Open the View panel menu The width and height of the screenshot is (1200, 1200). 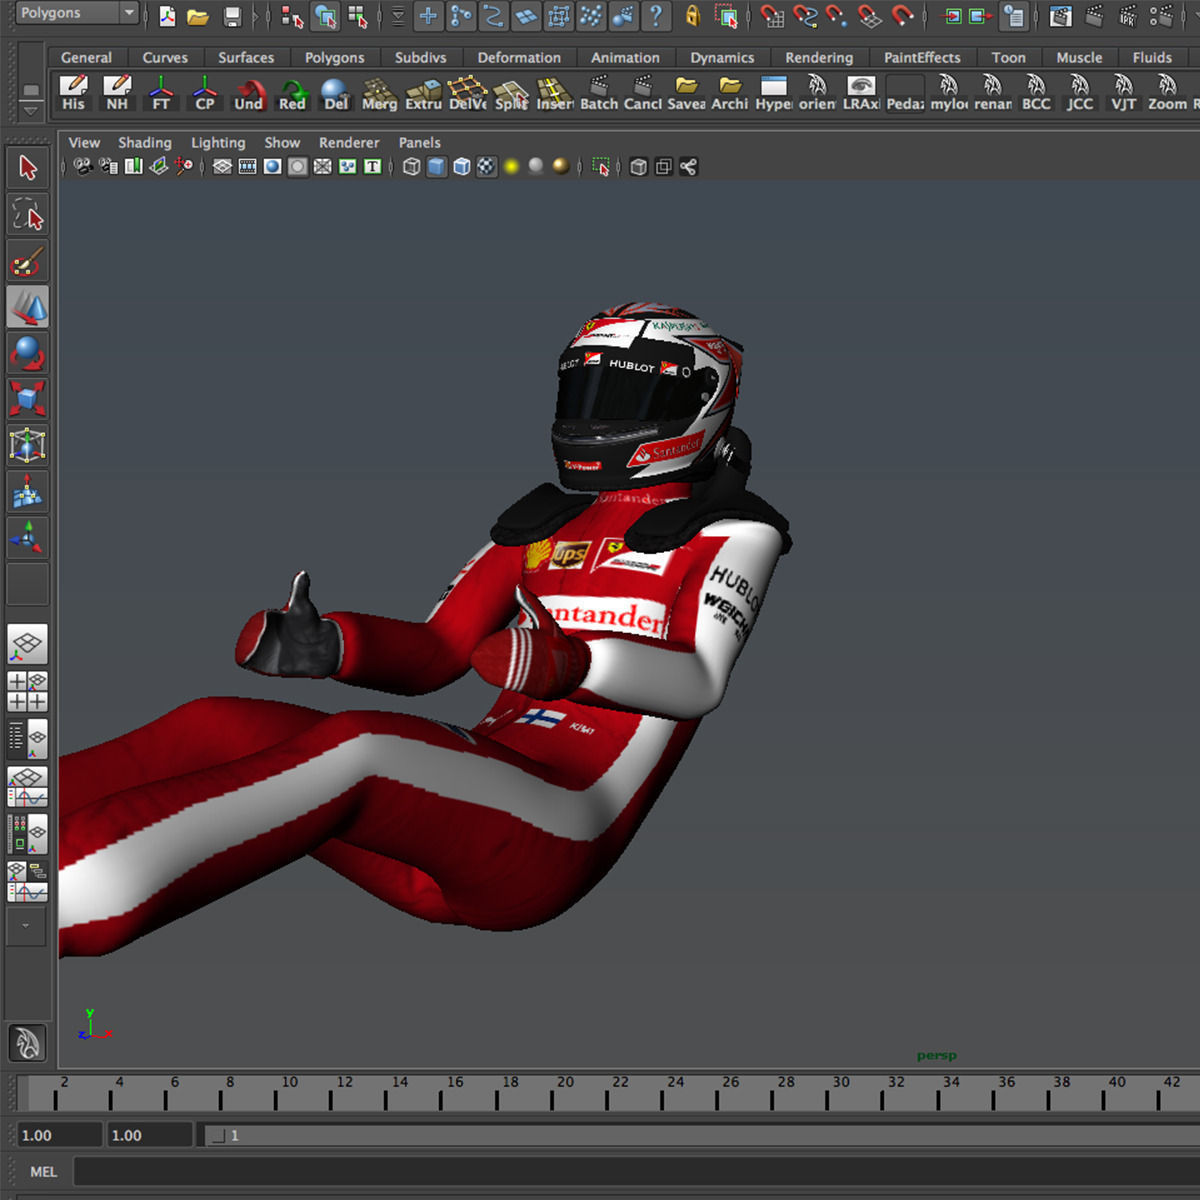pyautogui.click(x=84, y=143)
